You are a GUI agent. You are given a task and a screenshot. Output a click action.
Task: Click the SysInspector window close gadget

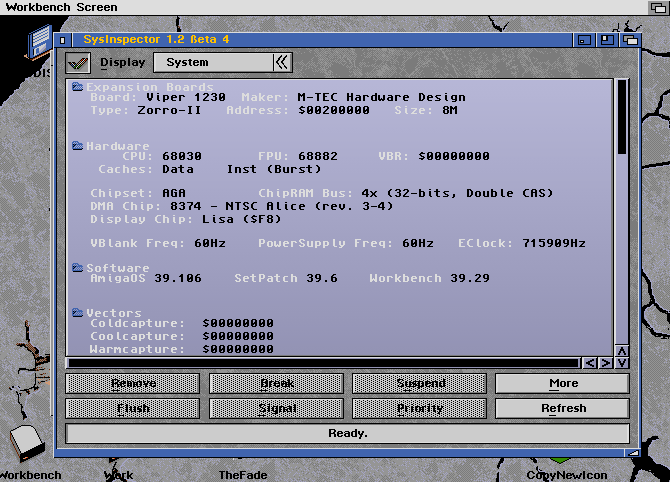(63, 40)
